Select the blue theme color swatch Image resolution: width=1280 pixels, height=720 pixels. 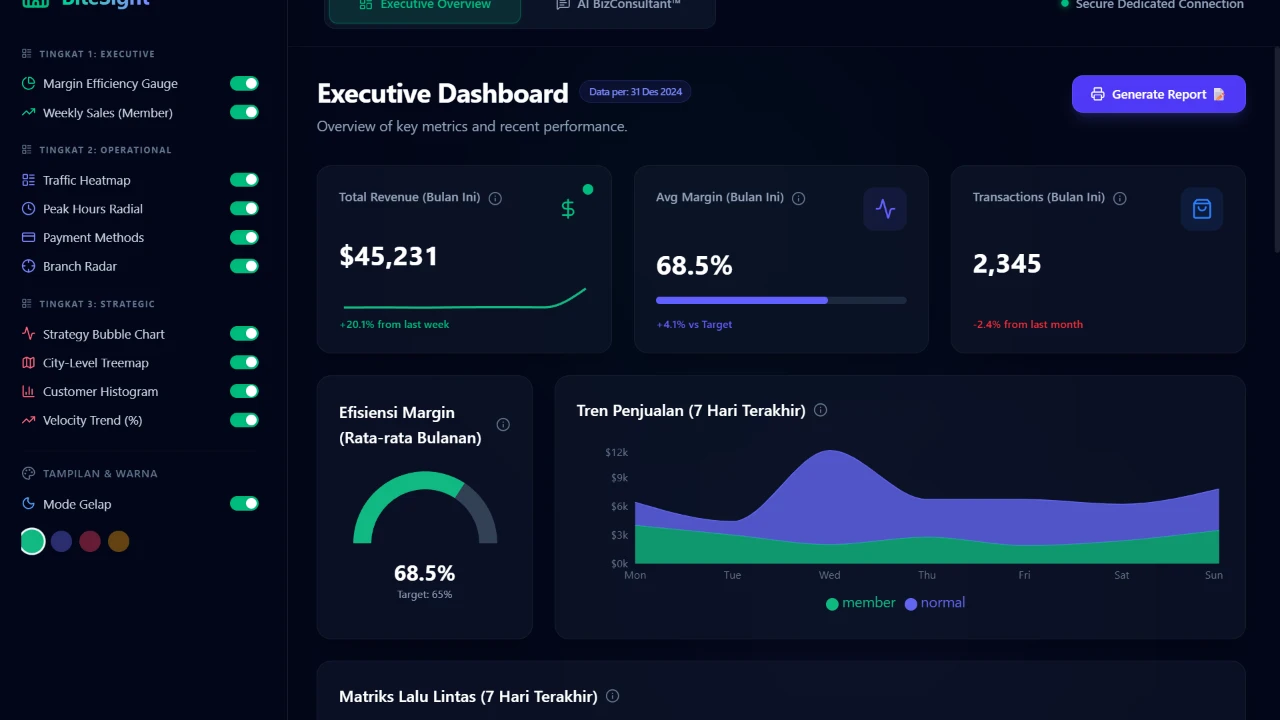pos(61,541)
